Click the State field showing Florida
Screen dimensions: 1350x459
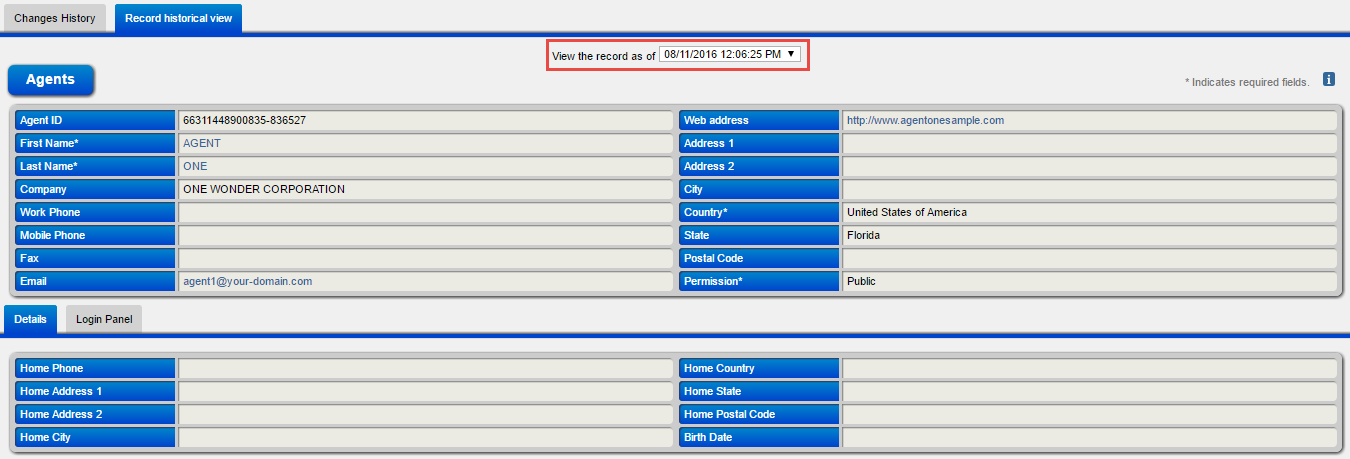pyautogui.click(x=1088, y=235)
